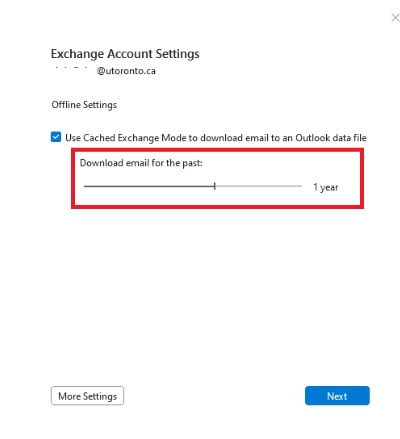Click the word year beside the slider
Image resolution: width=400 pixels, height=439 pixels.
click(329, 188)
